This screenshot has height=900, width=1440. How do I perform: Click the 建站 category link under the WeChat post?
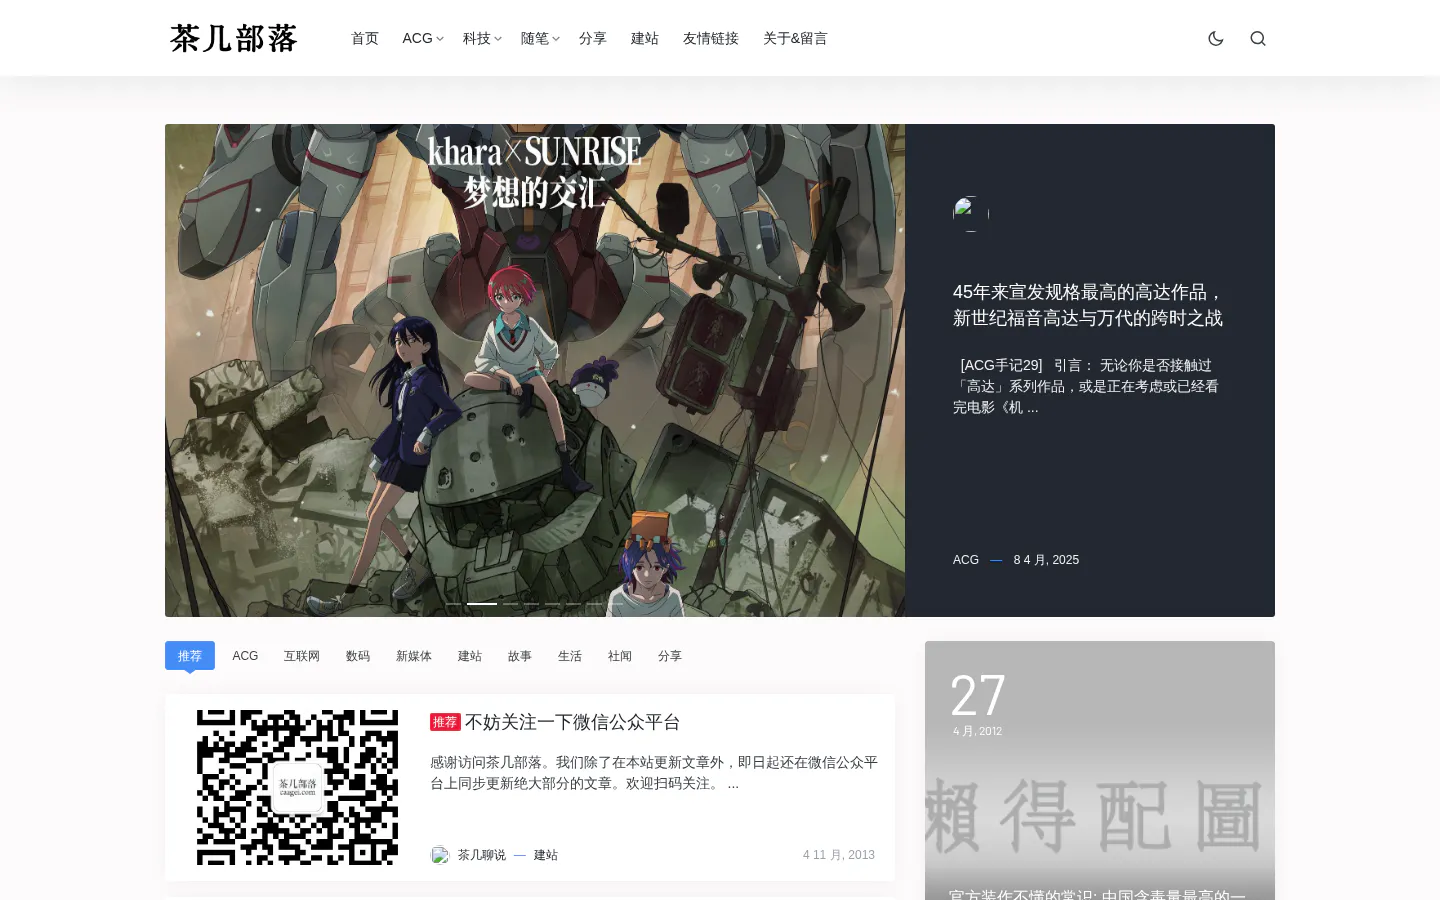click(546, 855)
